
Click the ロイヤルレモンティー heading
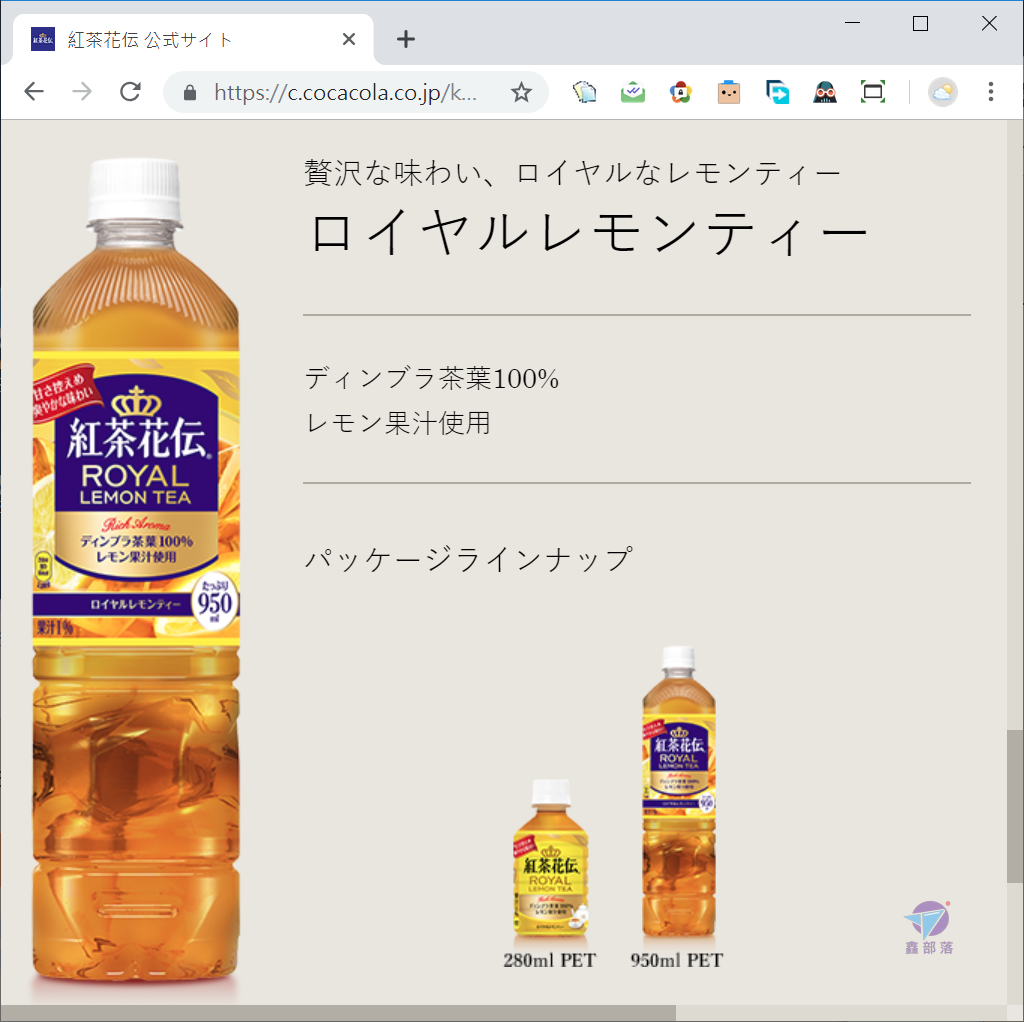588,232
